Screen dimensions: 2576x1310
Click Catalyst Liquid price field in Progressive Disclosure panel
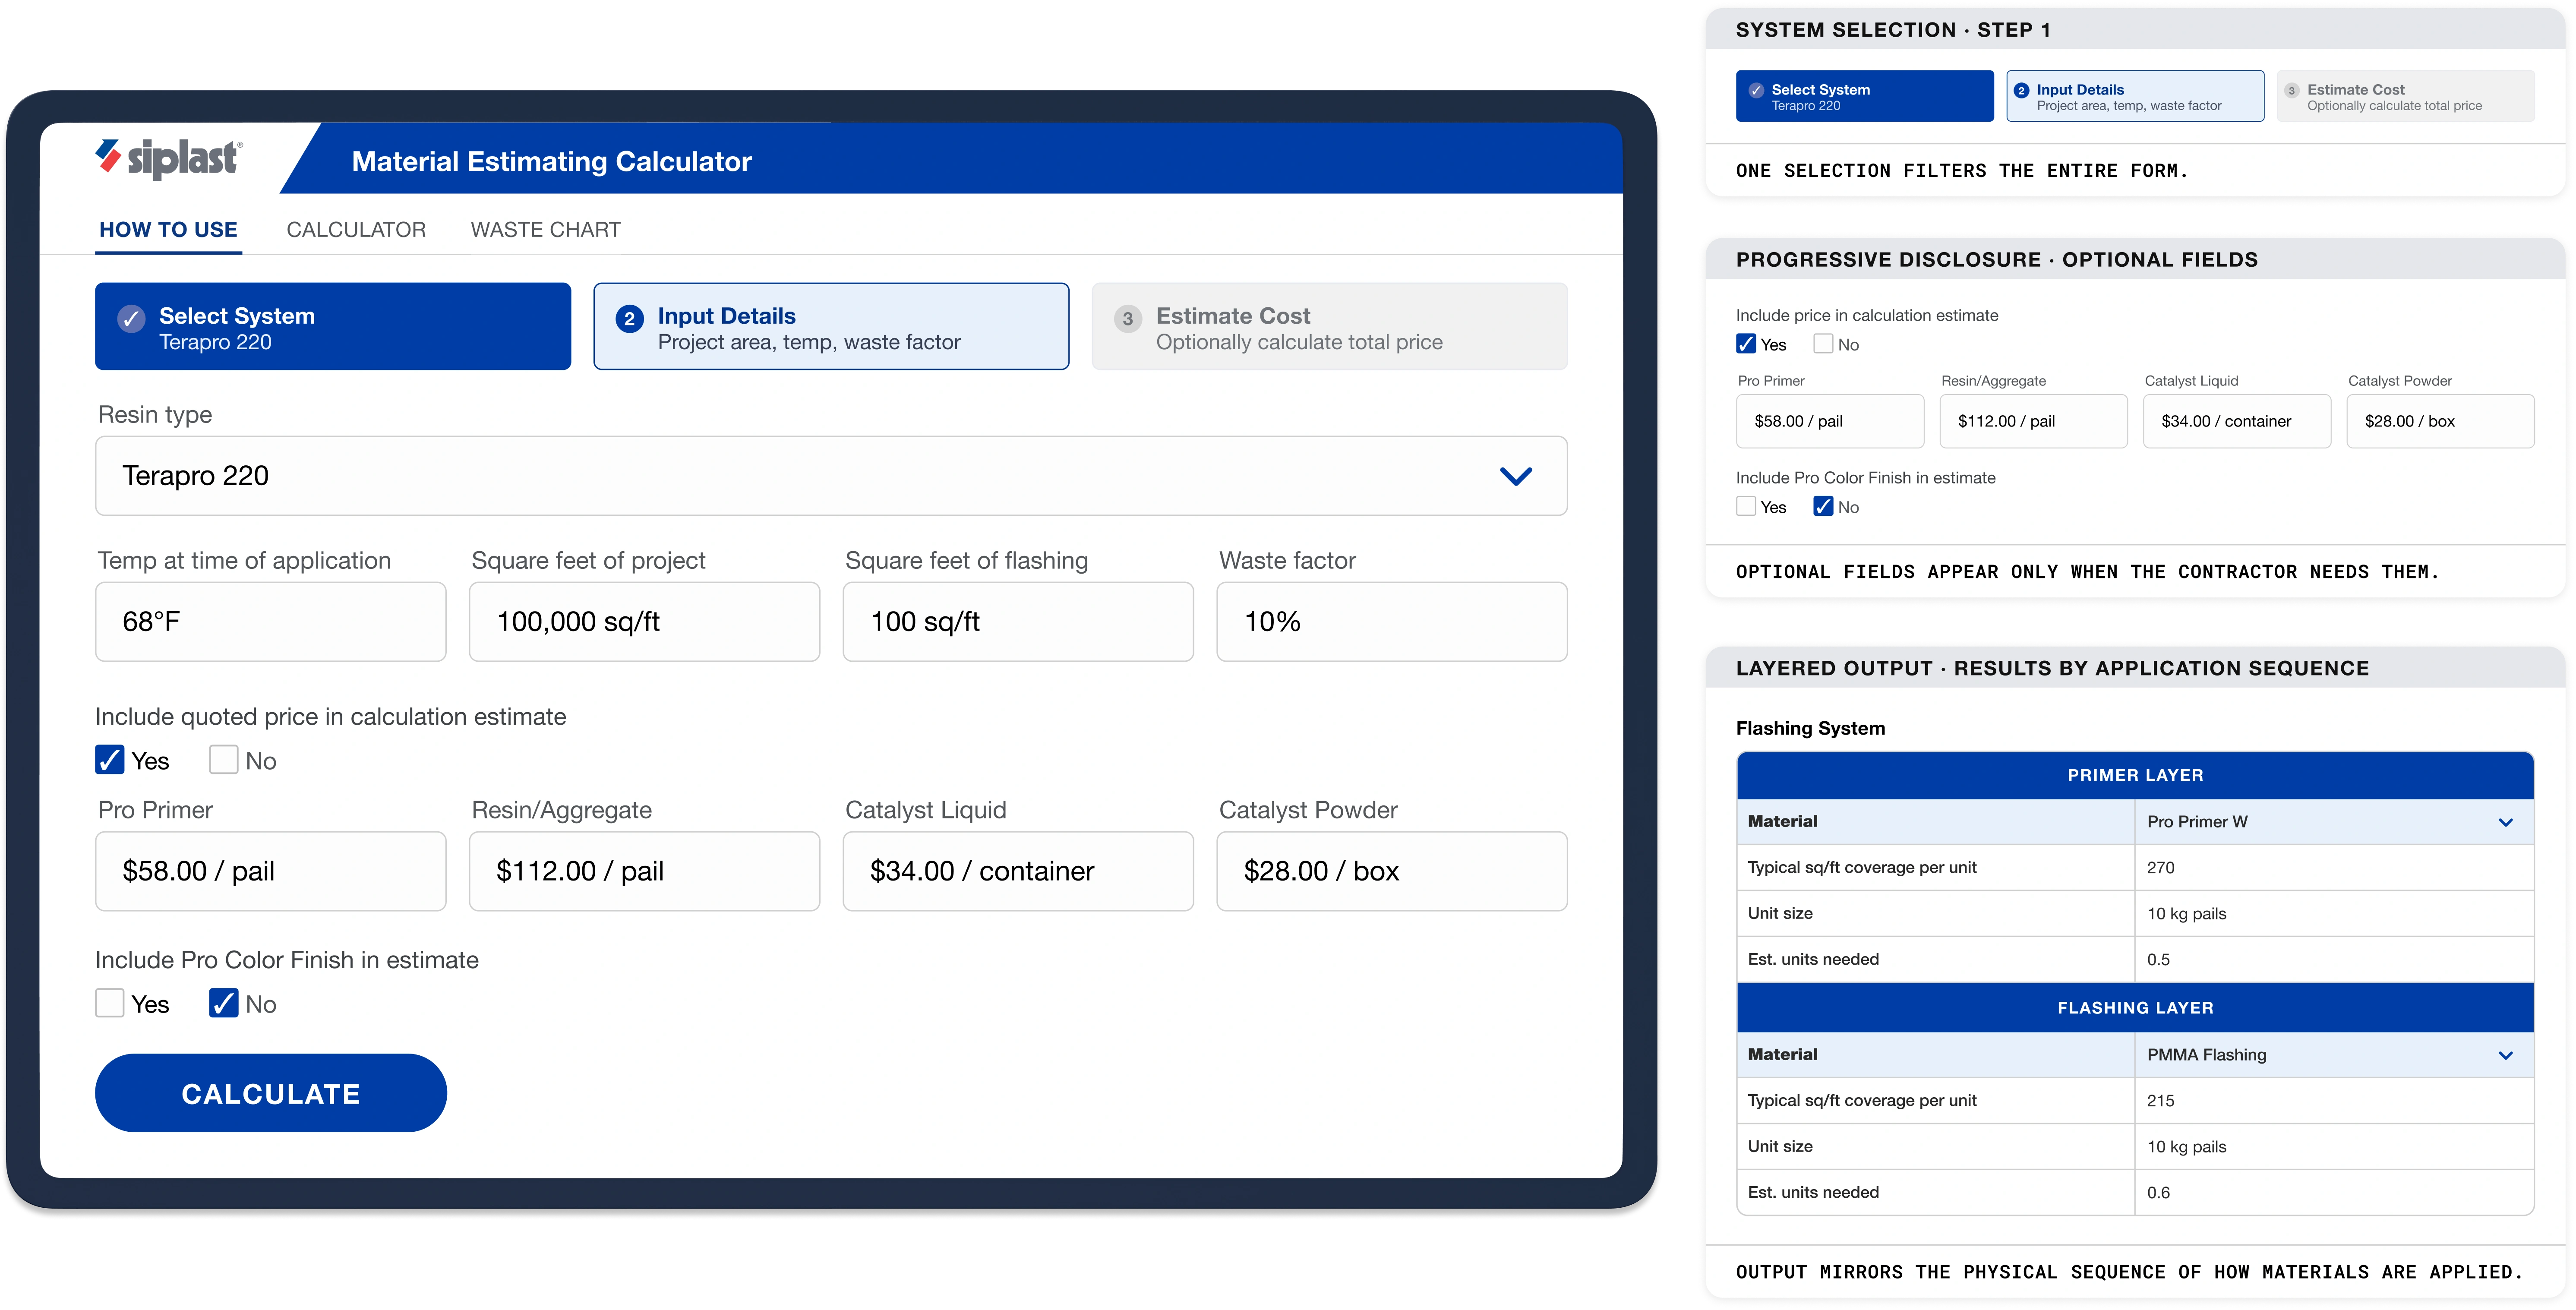[x=2237, y=421]
